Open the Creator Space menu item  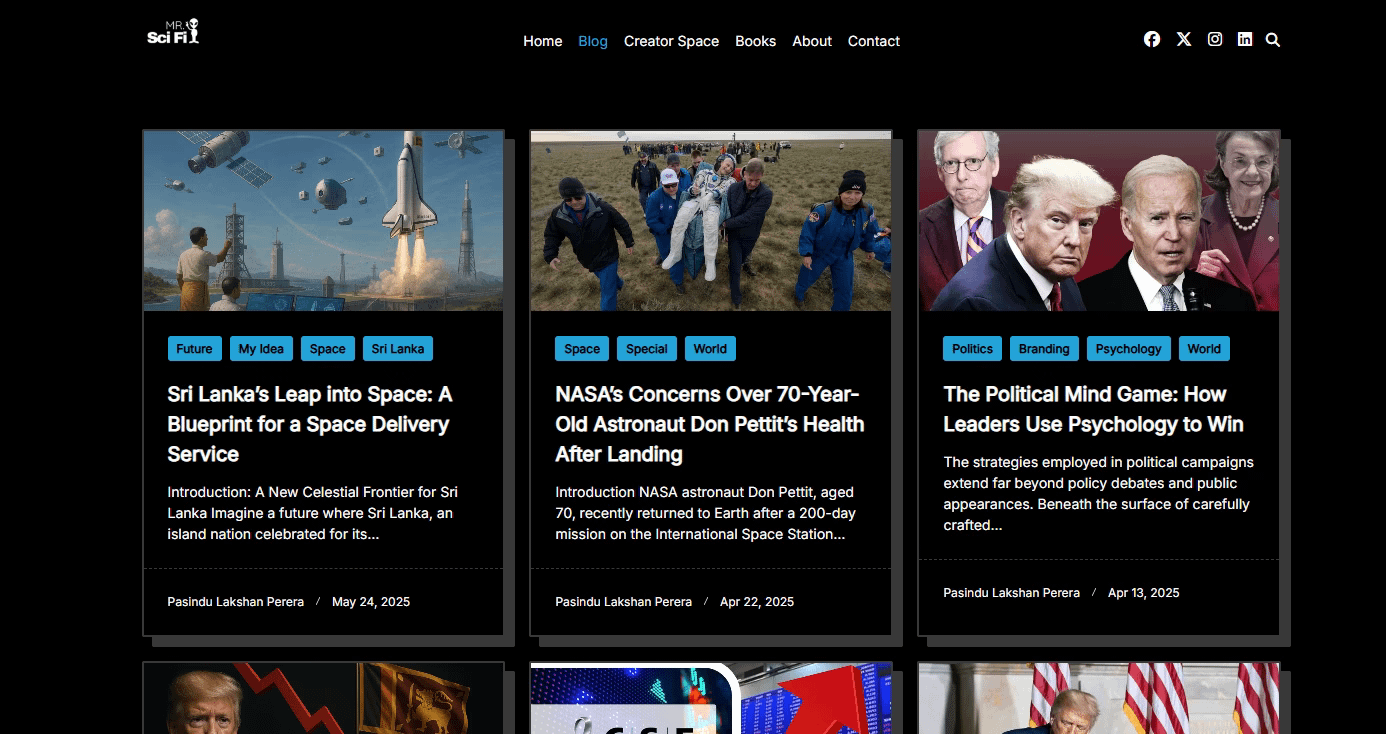(671, 41)
